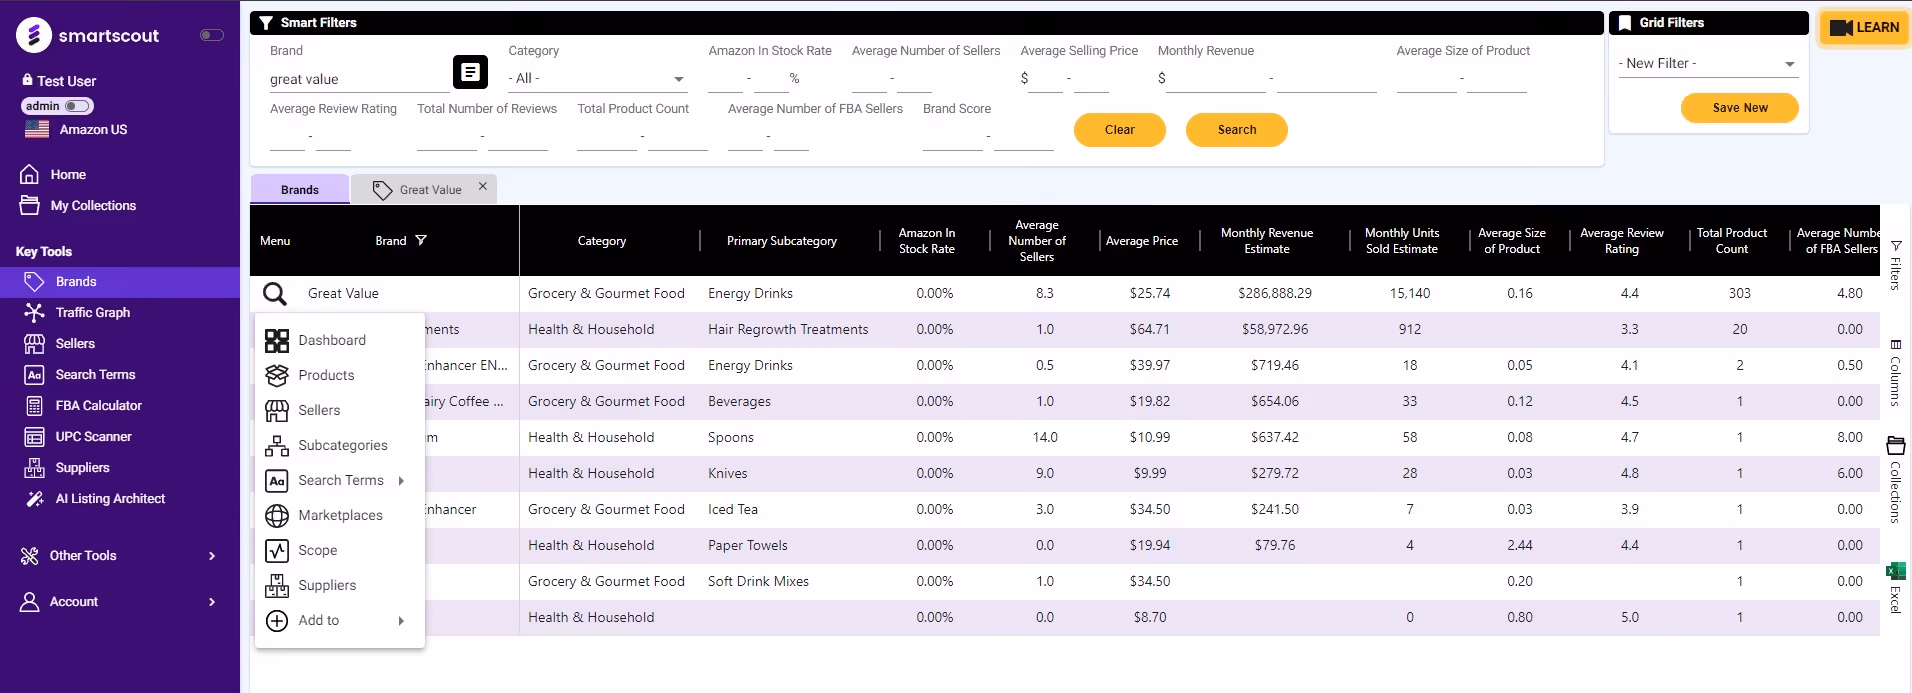Open the Category dropdown

tap(597, 79)
